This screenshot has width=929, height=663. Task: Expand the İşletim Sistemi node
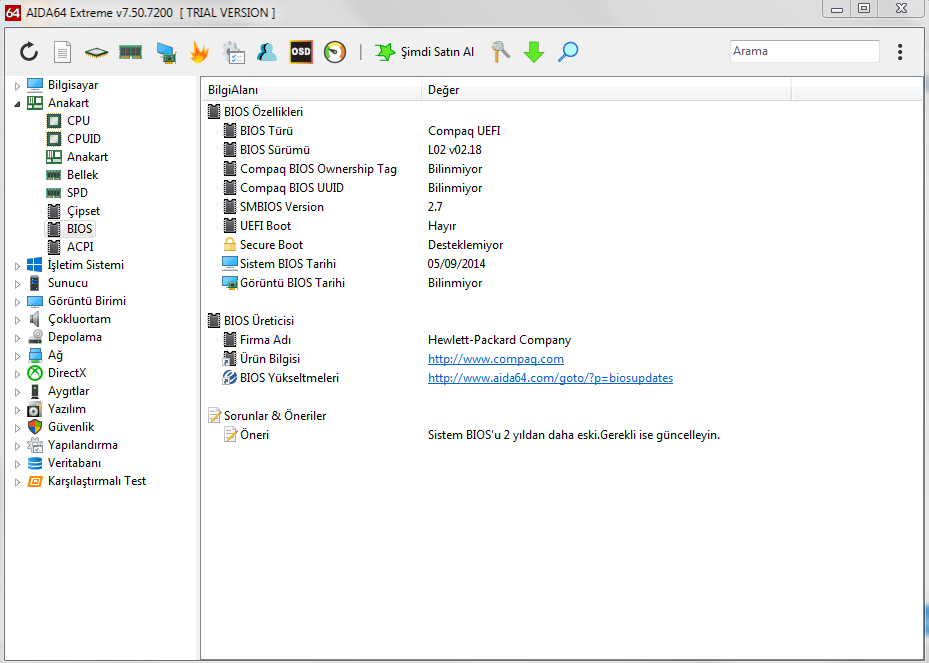17,266
